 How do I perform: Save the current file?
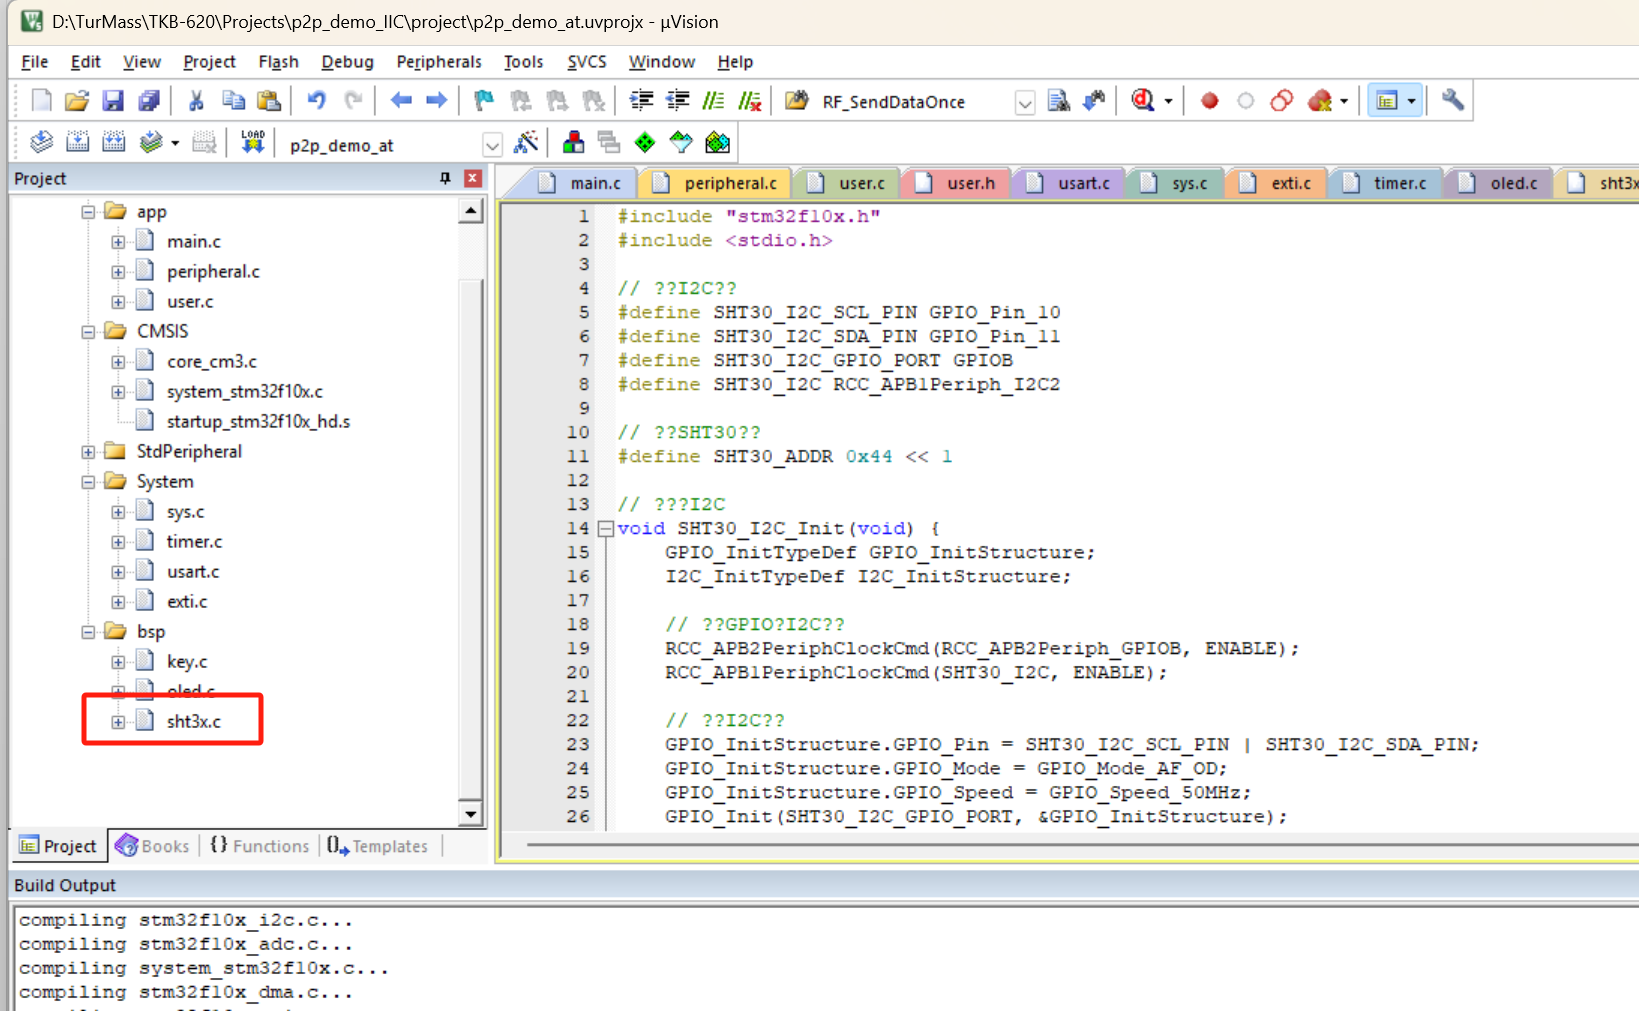(113, 100)
